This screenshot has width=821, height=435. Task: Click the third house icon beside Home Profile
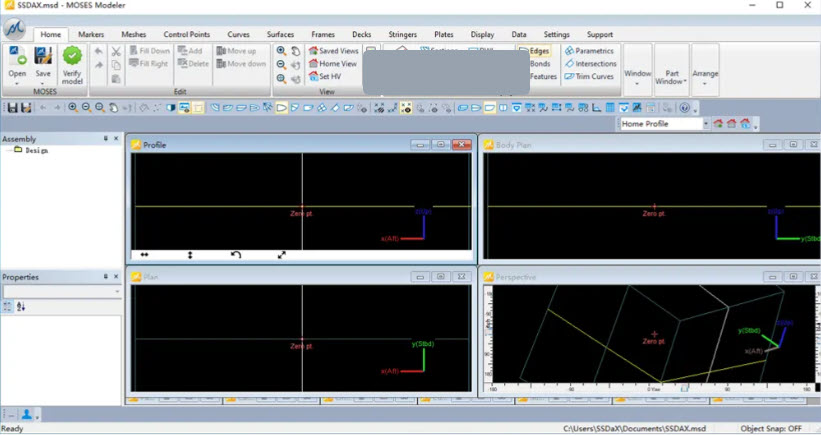[745, 124]
